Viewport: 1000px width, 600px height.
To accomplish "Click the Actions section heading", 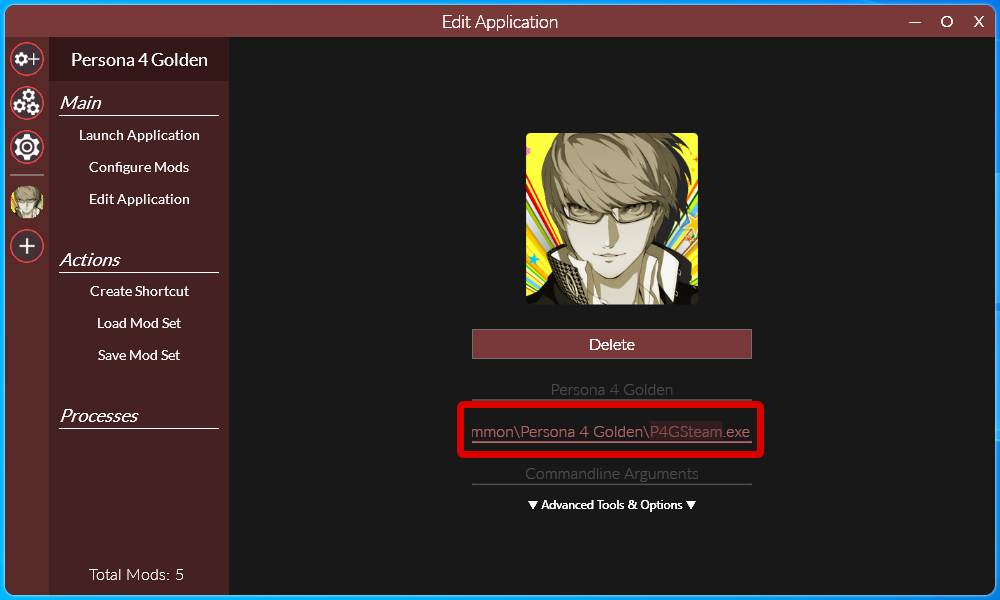I will 90,260.
